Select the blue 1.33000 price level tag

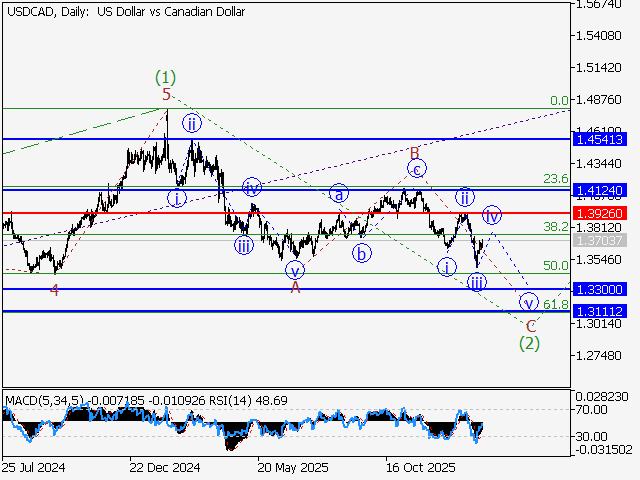[600, 289]
